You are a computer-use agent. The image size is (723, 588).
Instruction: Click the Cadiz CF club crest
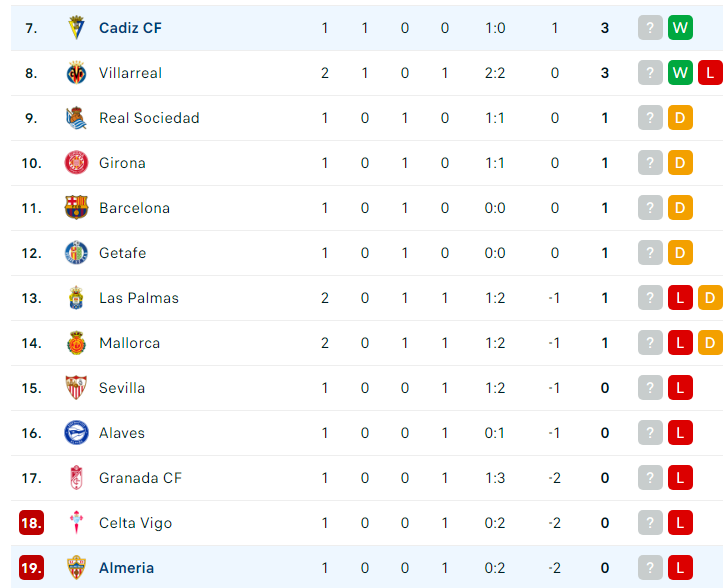coord(76,28)
